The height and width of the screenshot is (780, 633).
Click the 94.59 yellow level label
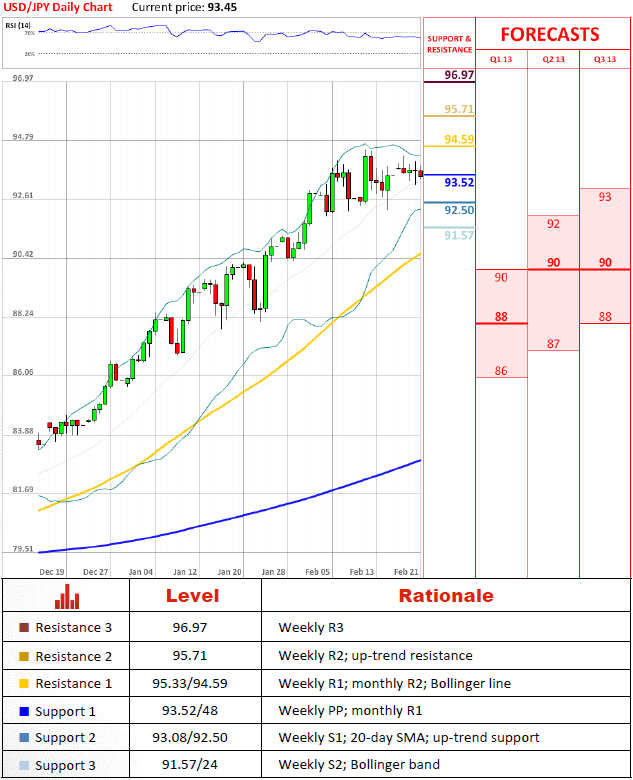pos(459,139)
